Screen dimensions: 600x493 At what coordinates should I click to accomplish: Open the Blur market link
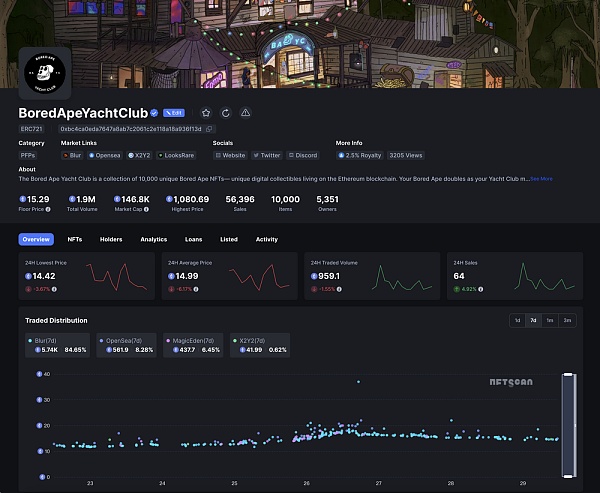click(73, 155)
